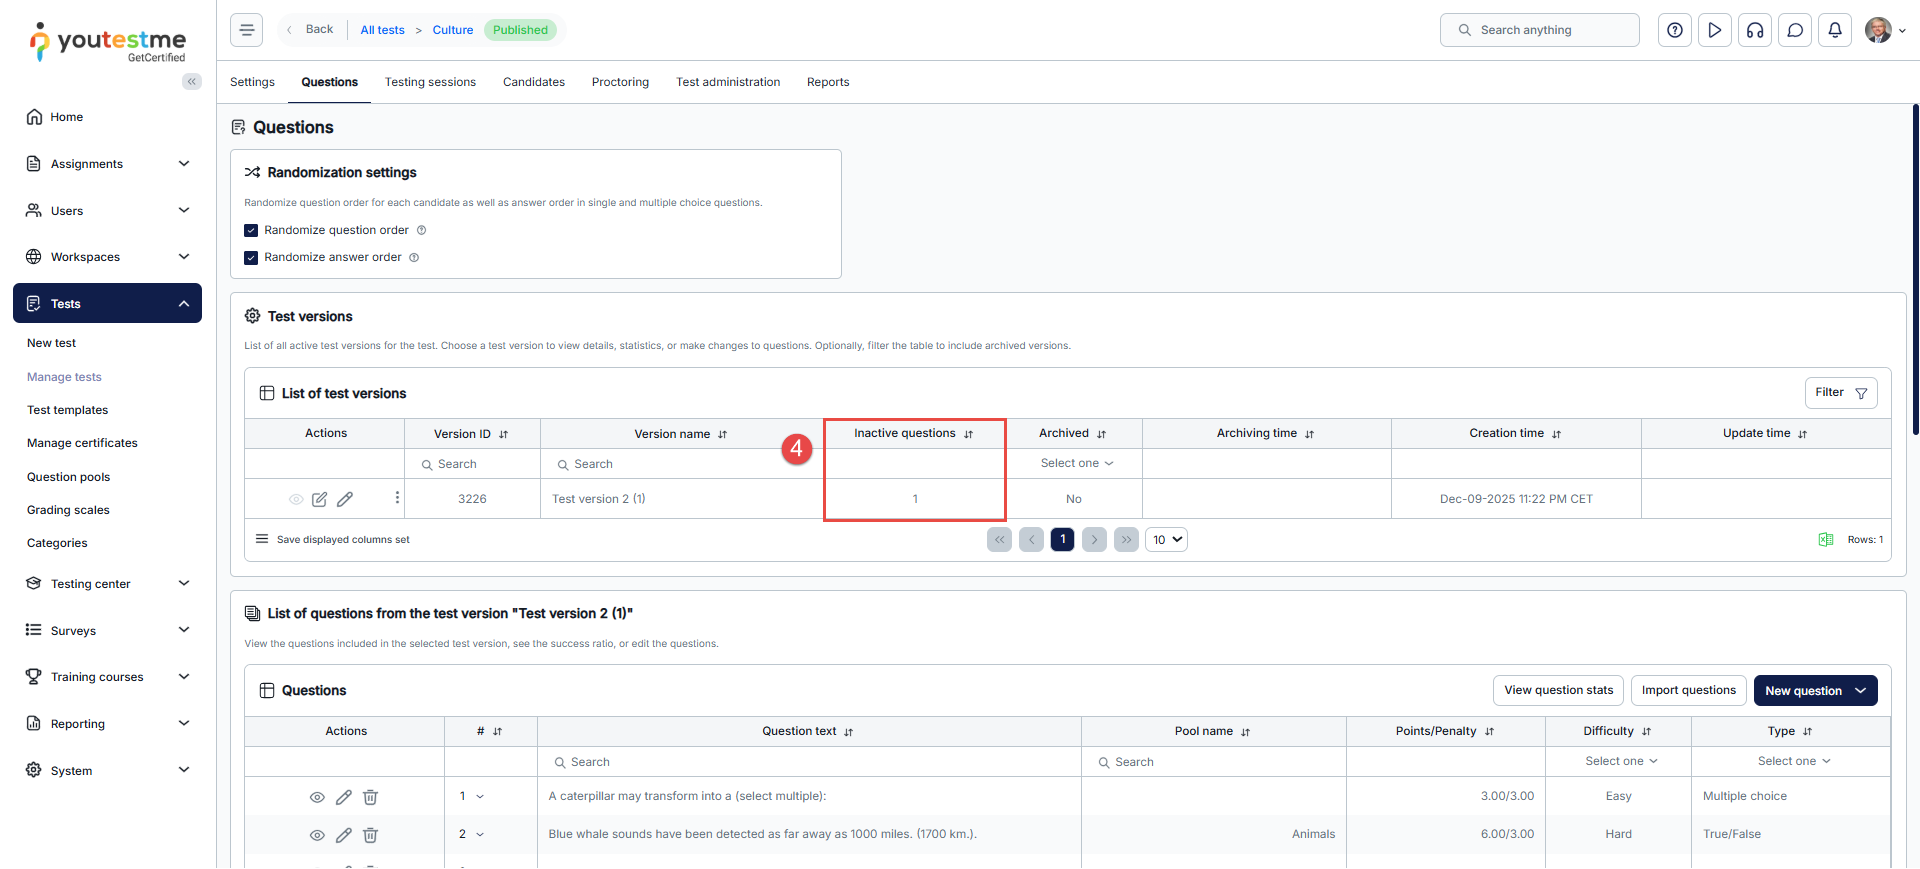Image resolution: width=1920 pixels, height=869 pixels.
Task: Click the Import questions button
Action: 1688,690
